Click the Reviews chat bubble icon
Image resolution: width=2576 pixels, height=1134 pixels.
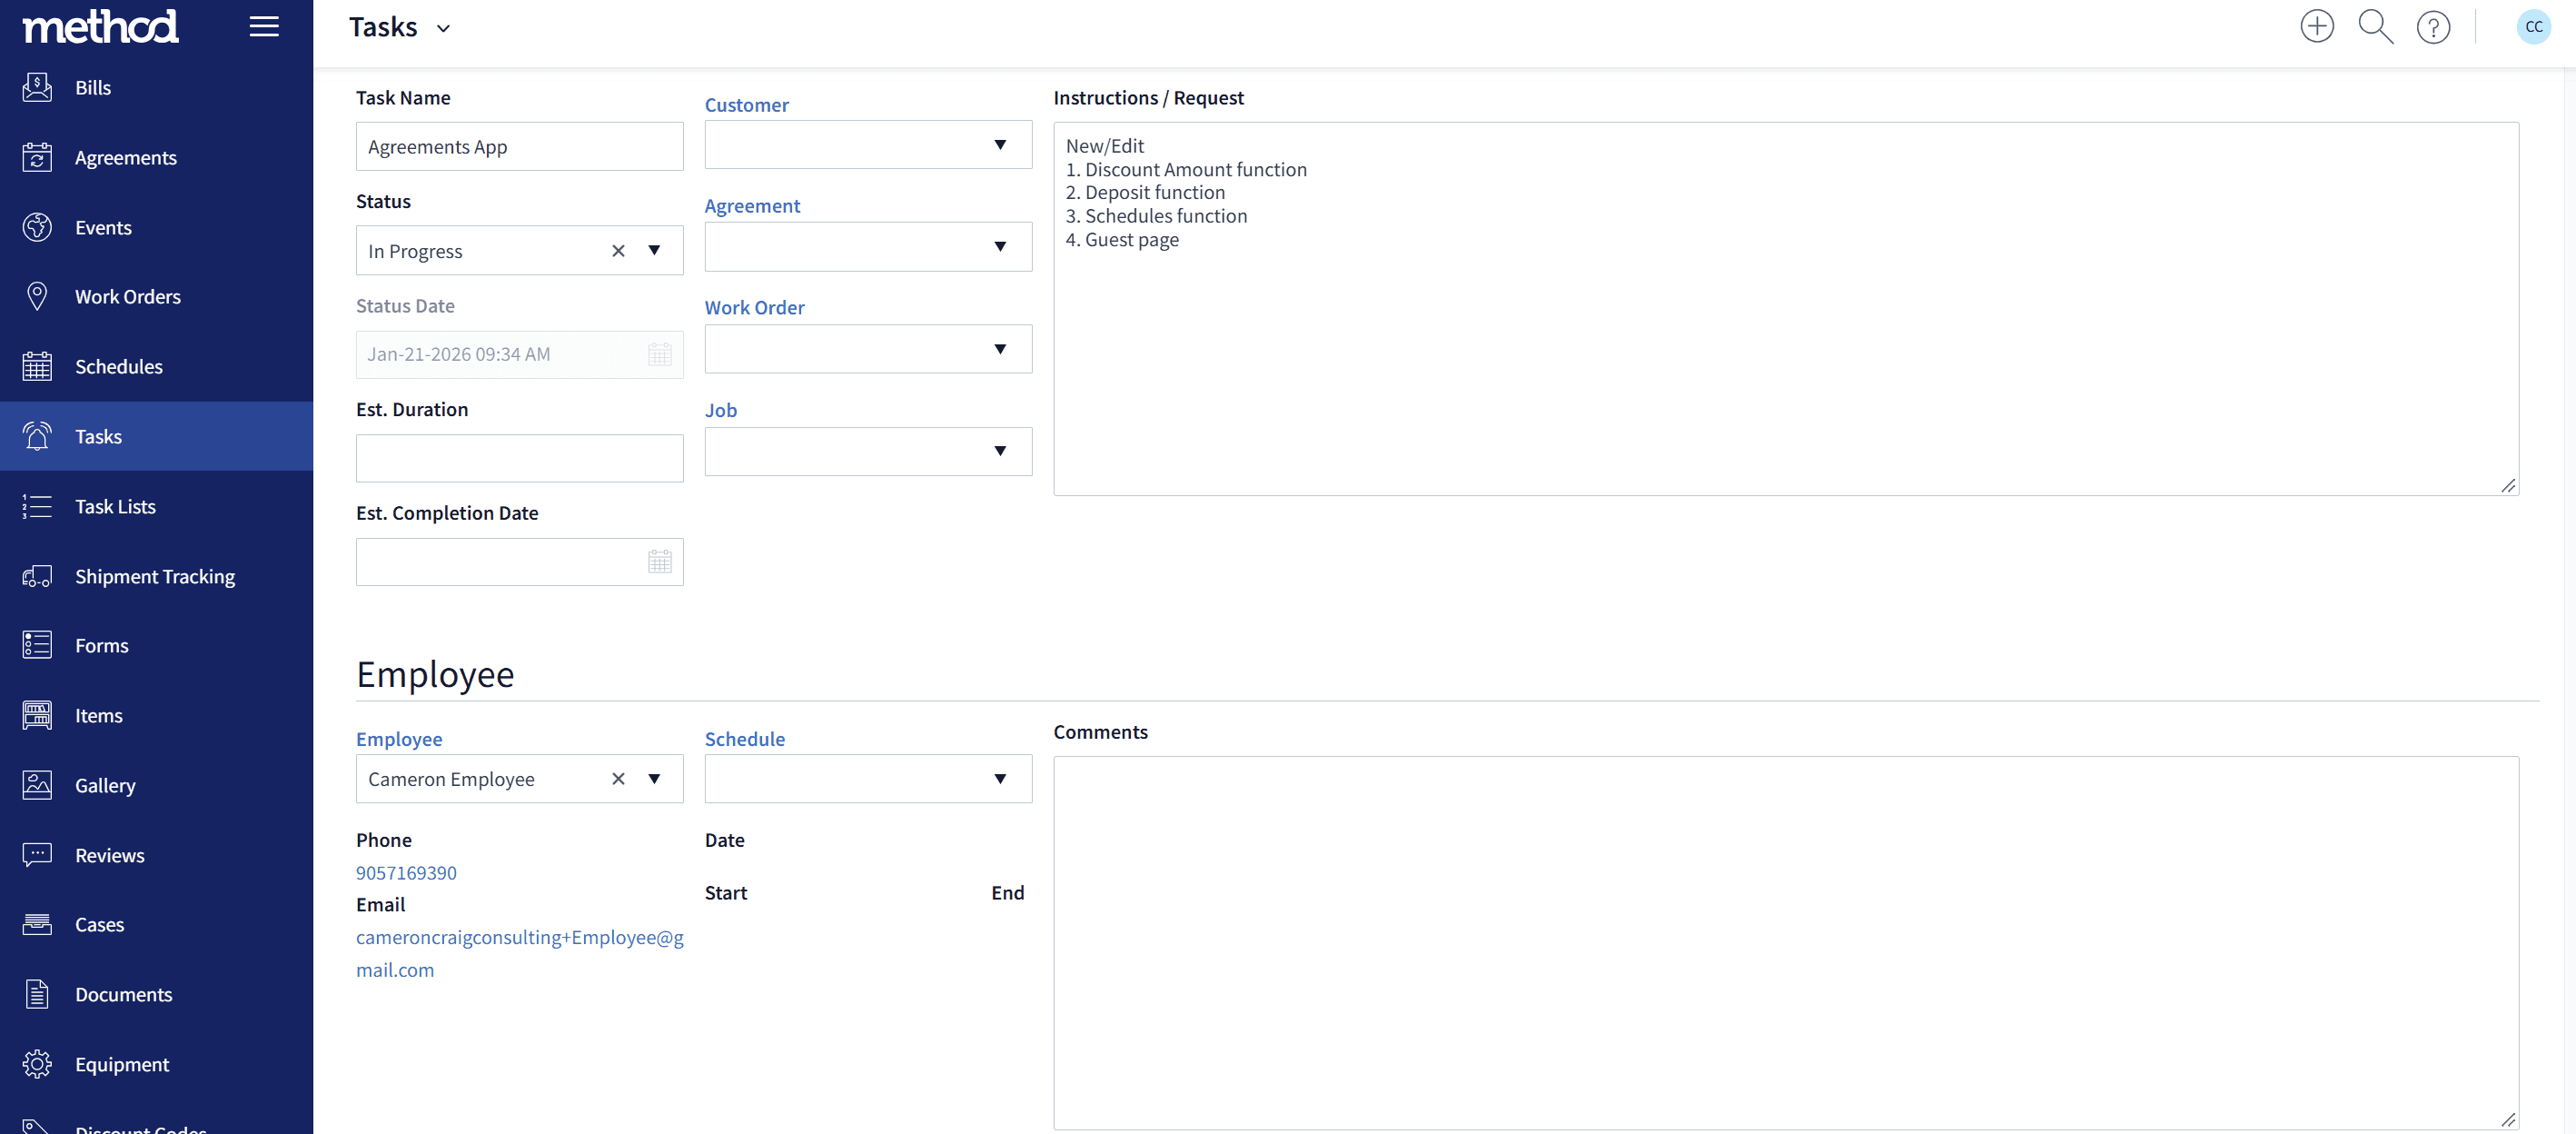37,855
